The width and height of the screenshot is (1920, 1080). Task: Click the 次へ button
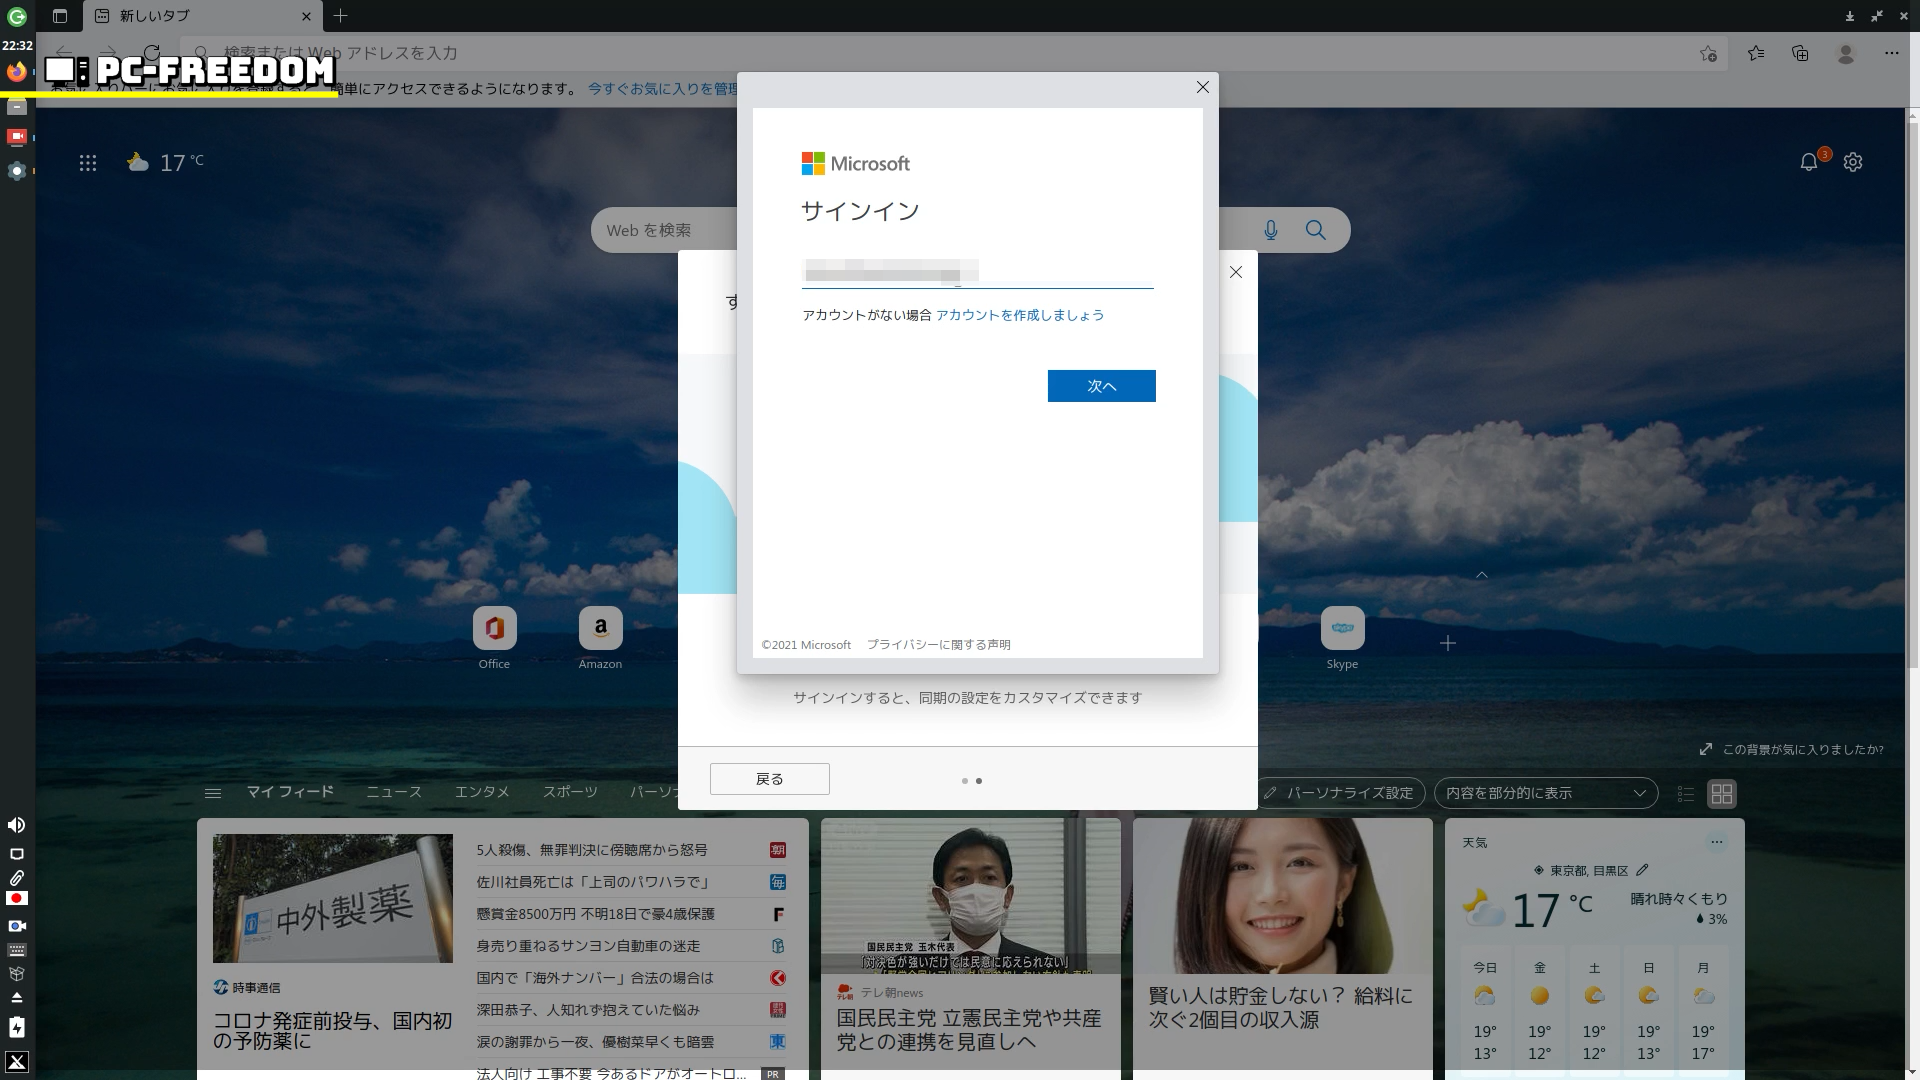1101,386
